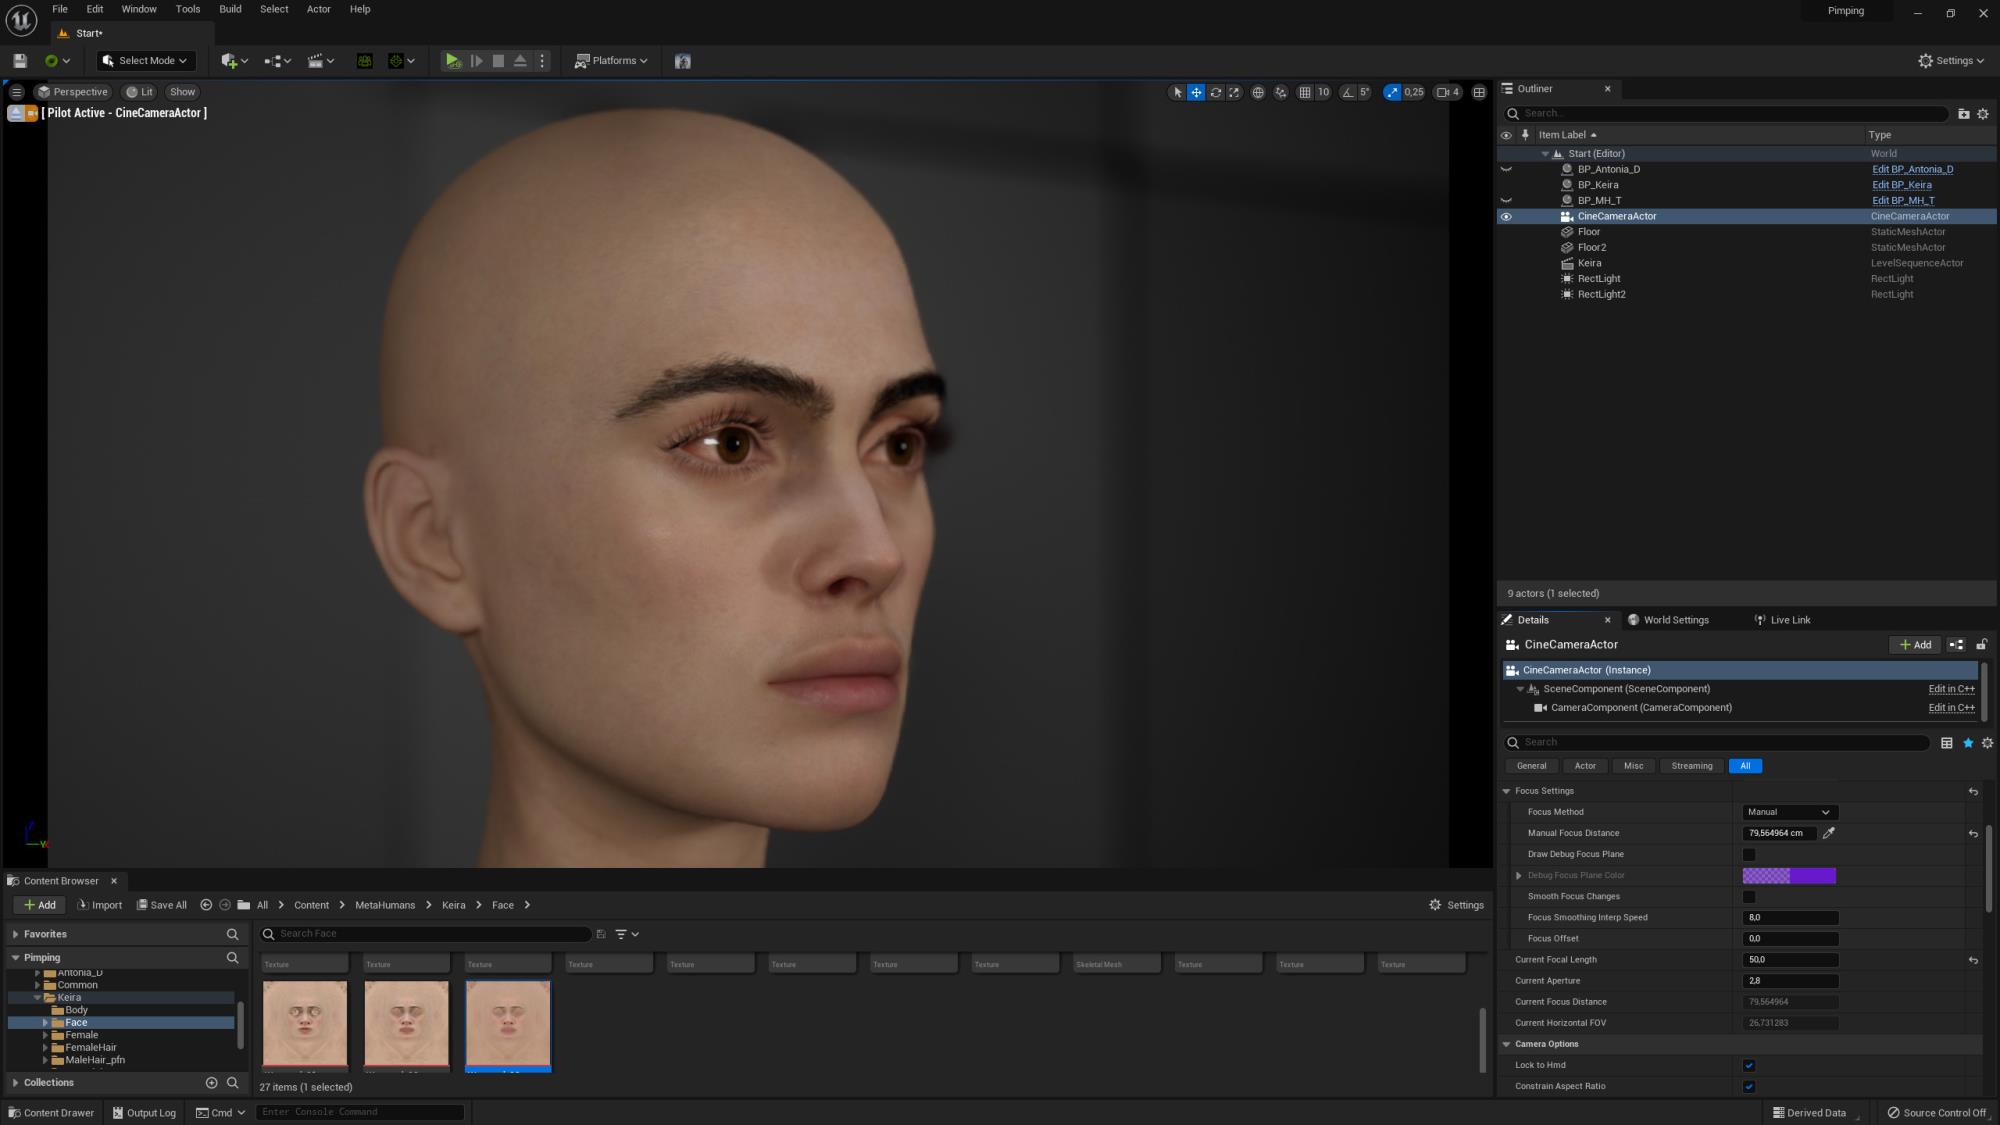Click Add button in Details panel

pos(1915,645)
